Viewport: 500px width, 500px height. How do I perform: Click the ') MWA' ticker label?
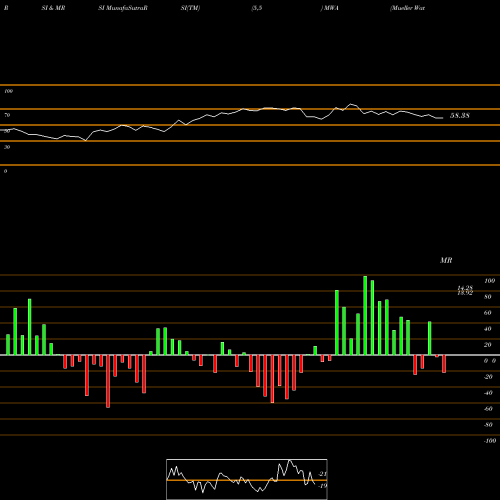pos(330,8)
